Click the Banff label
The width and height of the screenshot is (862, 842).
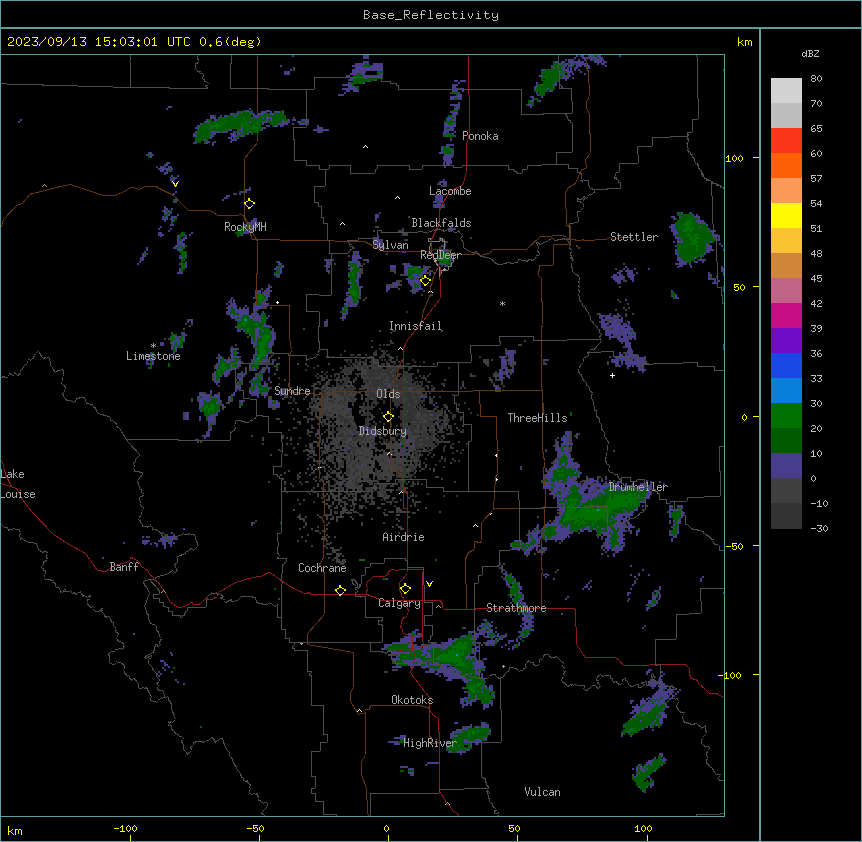click(x=124, y=567)
